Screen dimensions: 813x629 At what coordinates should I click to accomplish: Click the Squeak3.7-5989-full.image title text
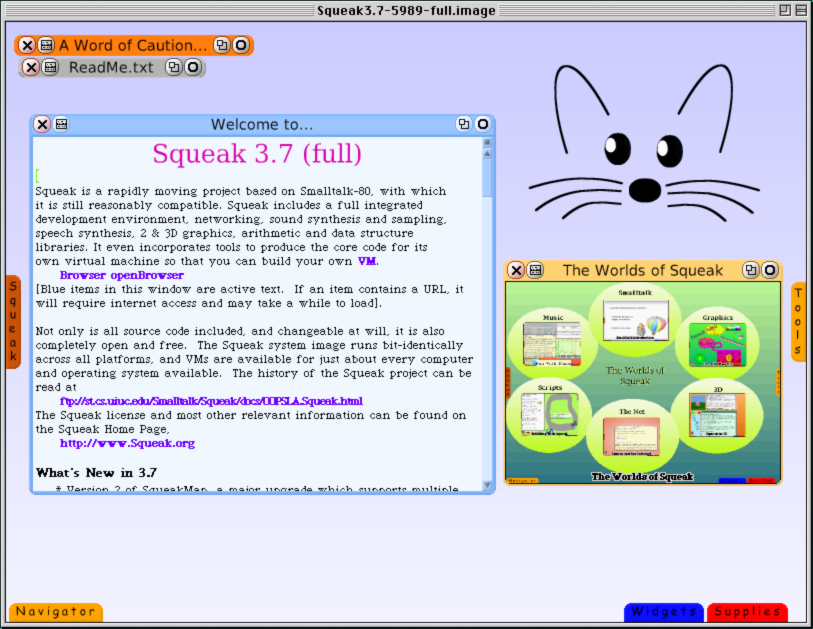[x=406, y=10]
